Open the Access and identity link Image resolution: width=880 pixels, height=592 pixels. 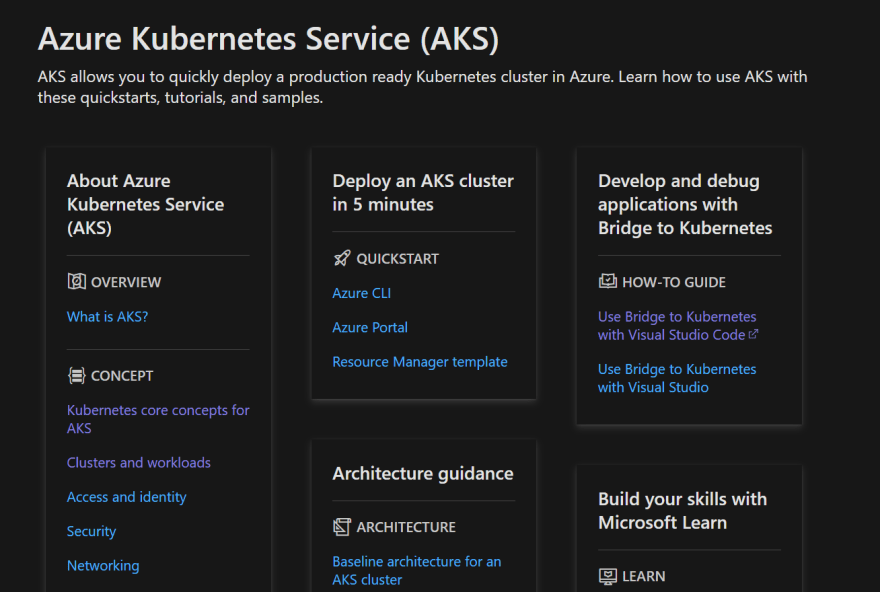(126, 497)
